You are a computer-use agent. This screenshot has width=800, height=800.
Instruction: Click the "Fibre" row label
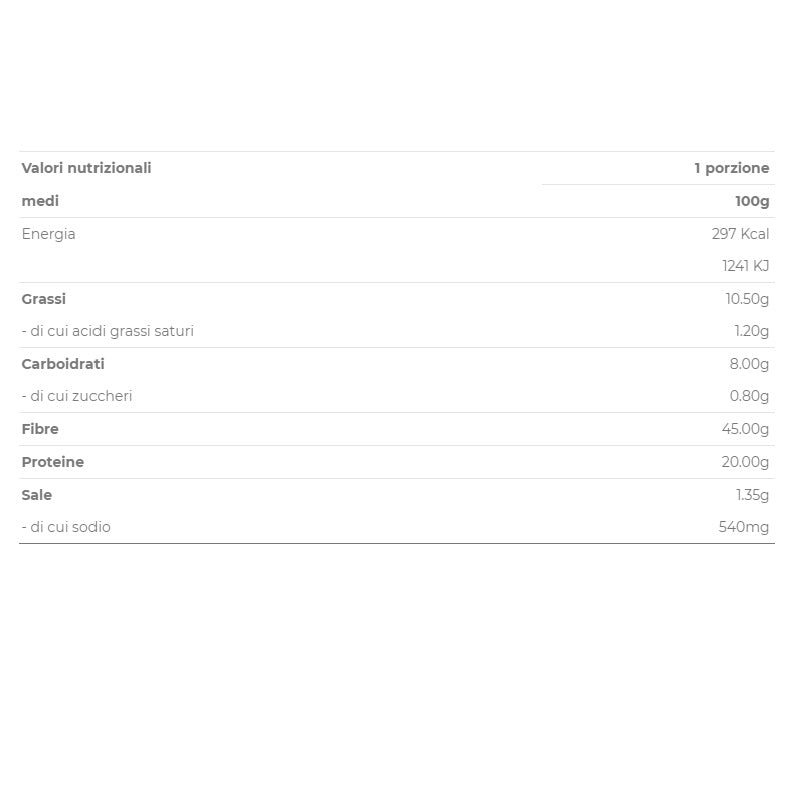click(40, 429)
